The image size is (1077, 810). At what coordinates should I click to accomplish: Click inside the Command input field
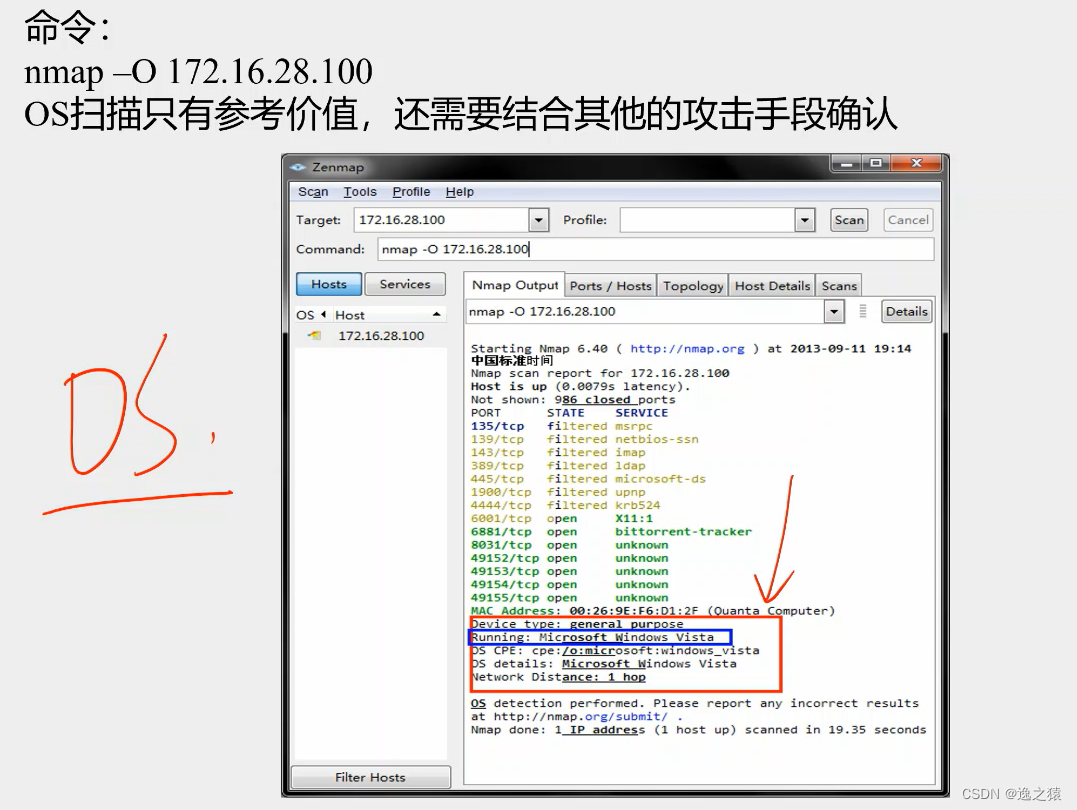pyautogui.click(x=600, y=249)
